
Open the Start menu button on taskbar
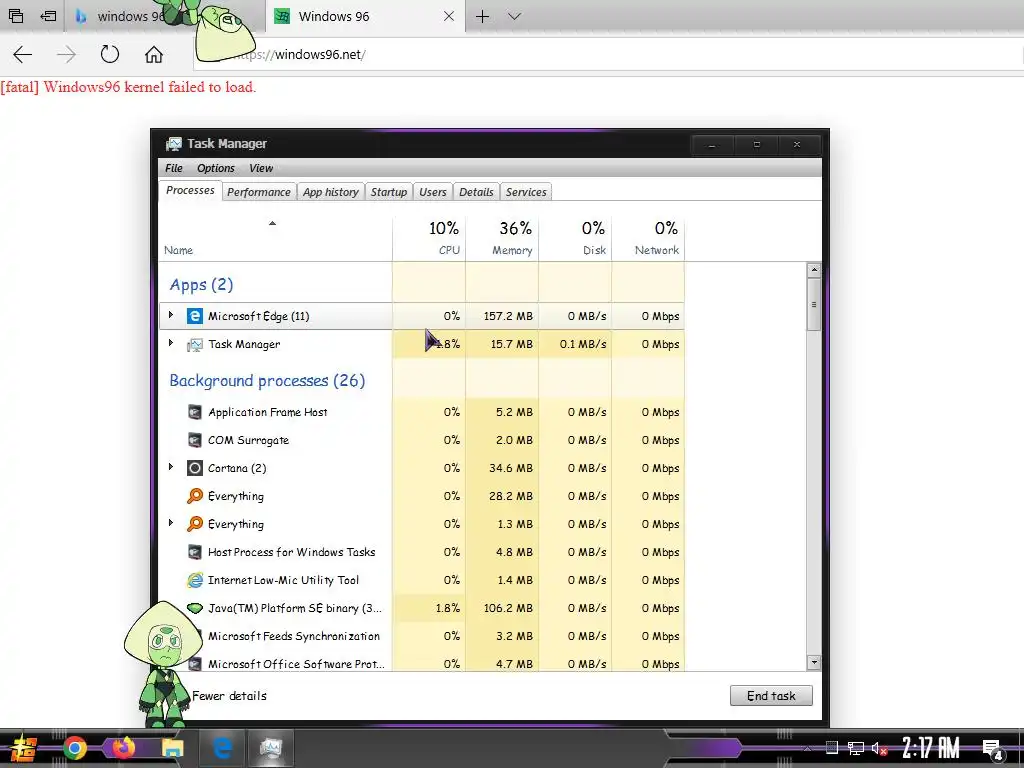[x=22, y=748]
